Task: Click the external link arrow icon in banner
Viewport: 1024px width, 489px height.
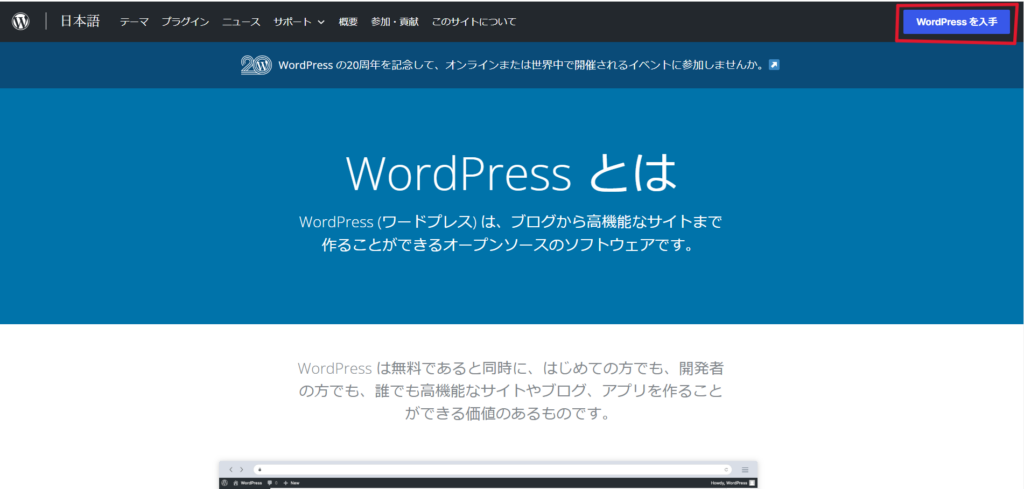Action: coord(774,65)
